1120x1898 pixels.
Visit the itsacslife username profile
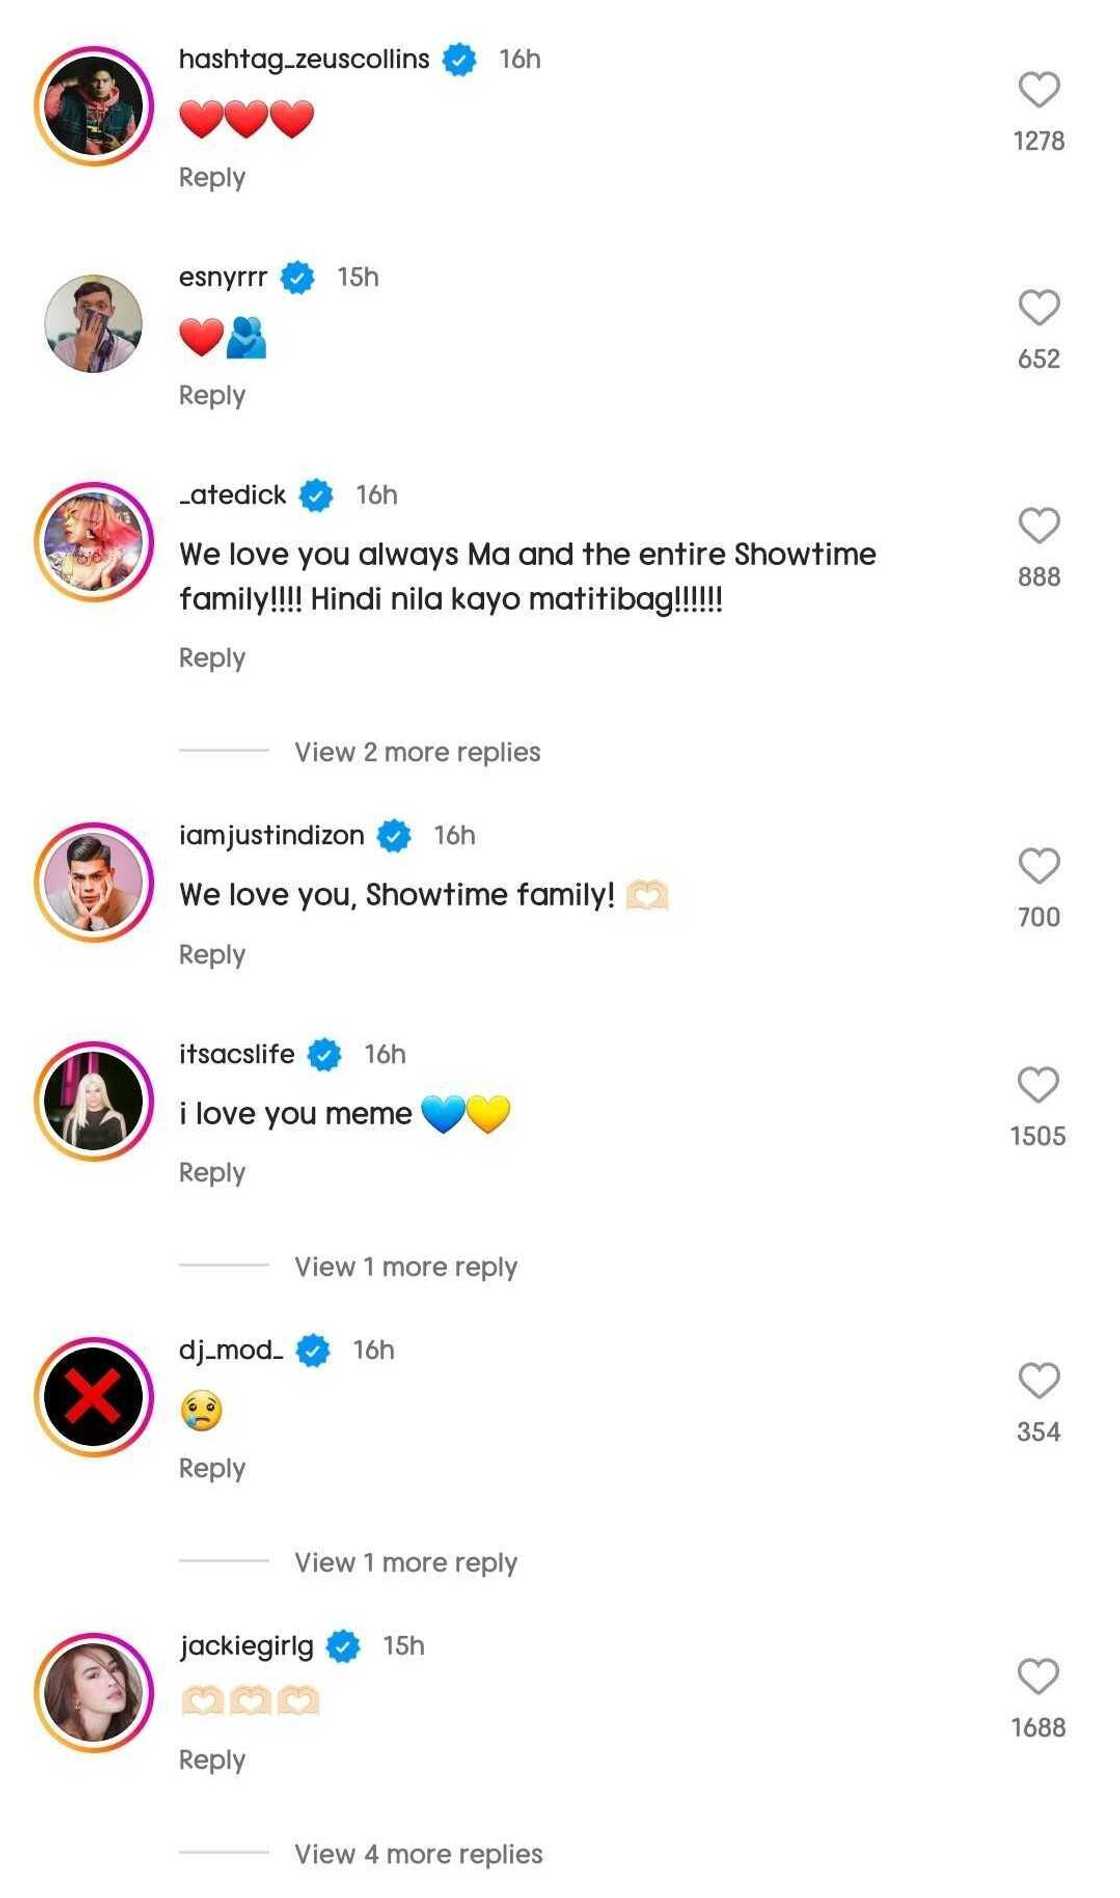click(x=237, y=1054)
